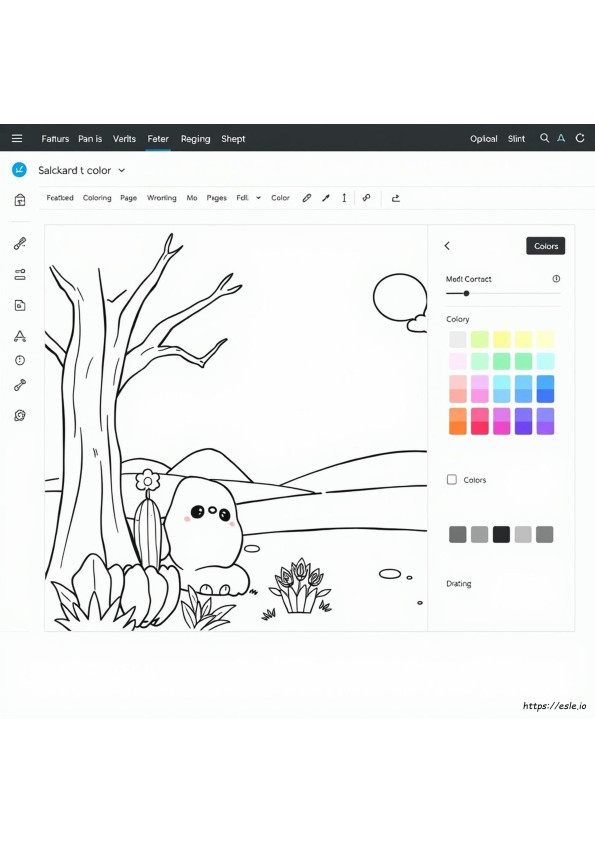Pick the light gray swatch in first row

click(458, 339)
